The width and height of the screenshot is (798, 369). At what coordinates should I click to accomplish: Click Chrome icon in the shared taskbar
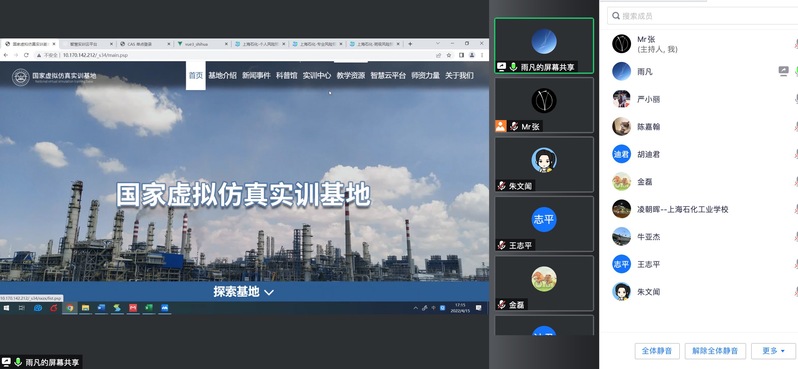click(70, 308)
